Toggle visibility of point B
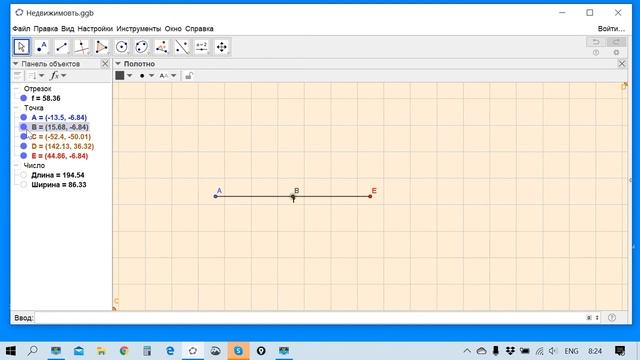This screenshot has width=640, height=360. (24, 127)
